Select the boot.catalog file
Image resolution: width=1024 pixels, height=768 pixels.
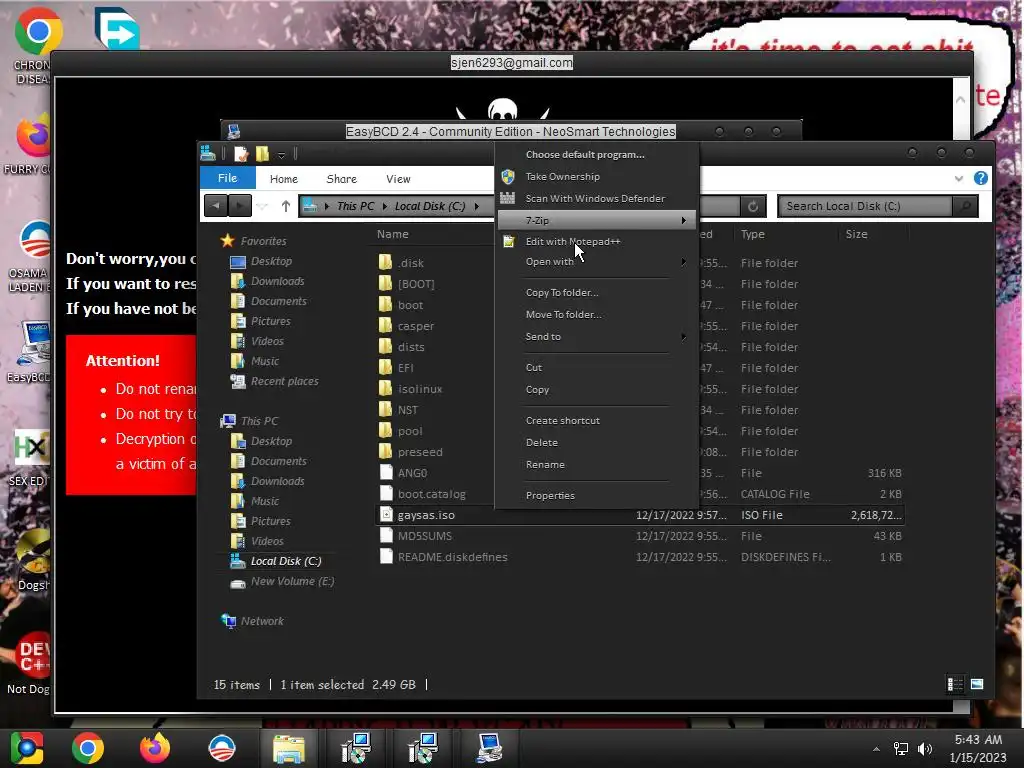[x=431, y=494]
